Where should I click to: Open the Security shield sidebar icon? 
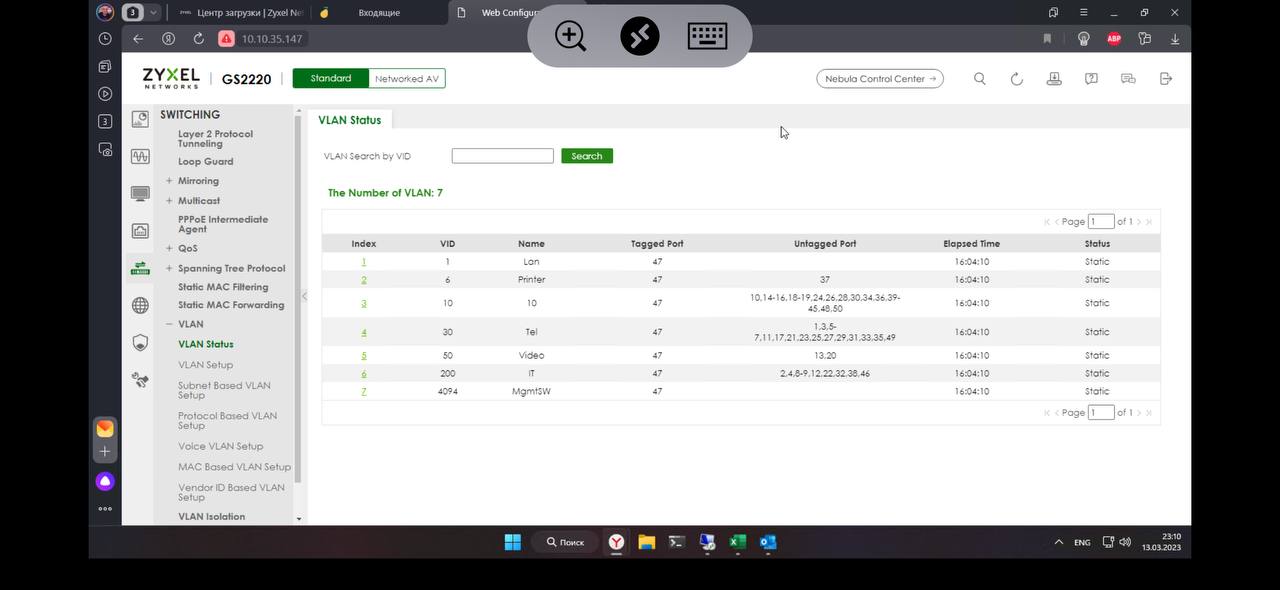tap(140, 342)
